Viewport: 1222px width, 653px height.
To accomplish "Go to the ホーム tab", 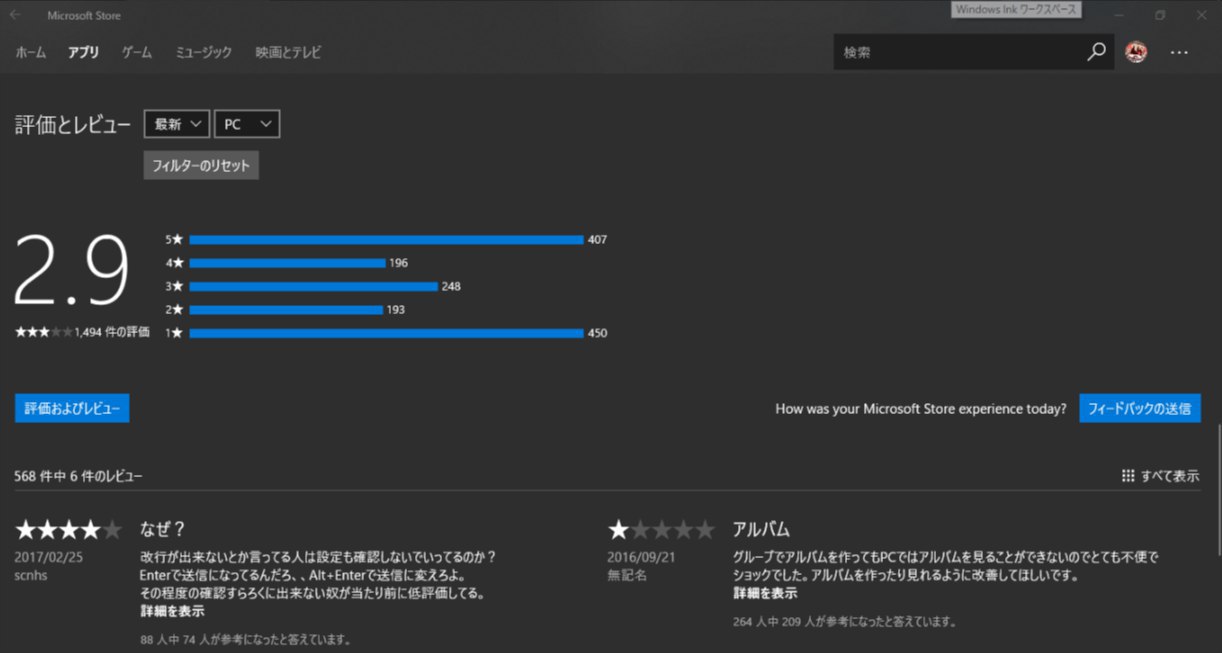I will coord(30,52).
